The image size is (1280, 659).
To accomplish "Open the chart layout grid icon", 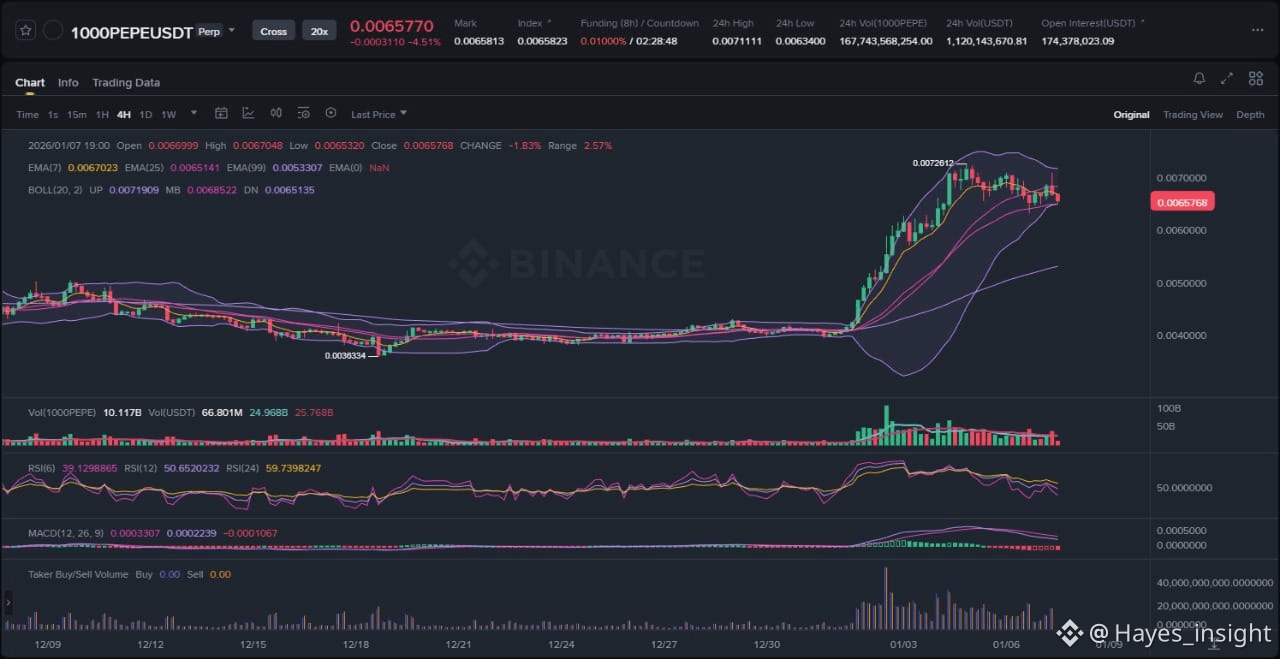I will [1255, 78].
